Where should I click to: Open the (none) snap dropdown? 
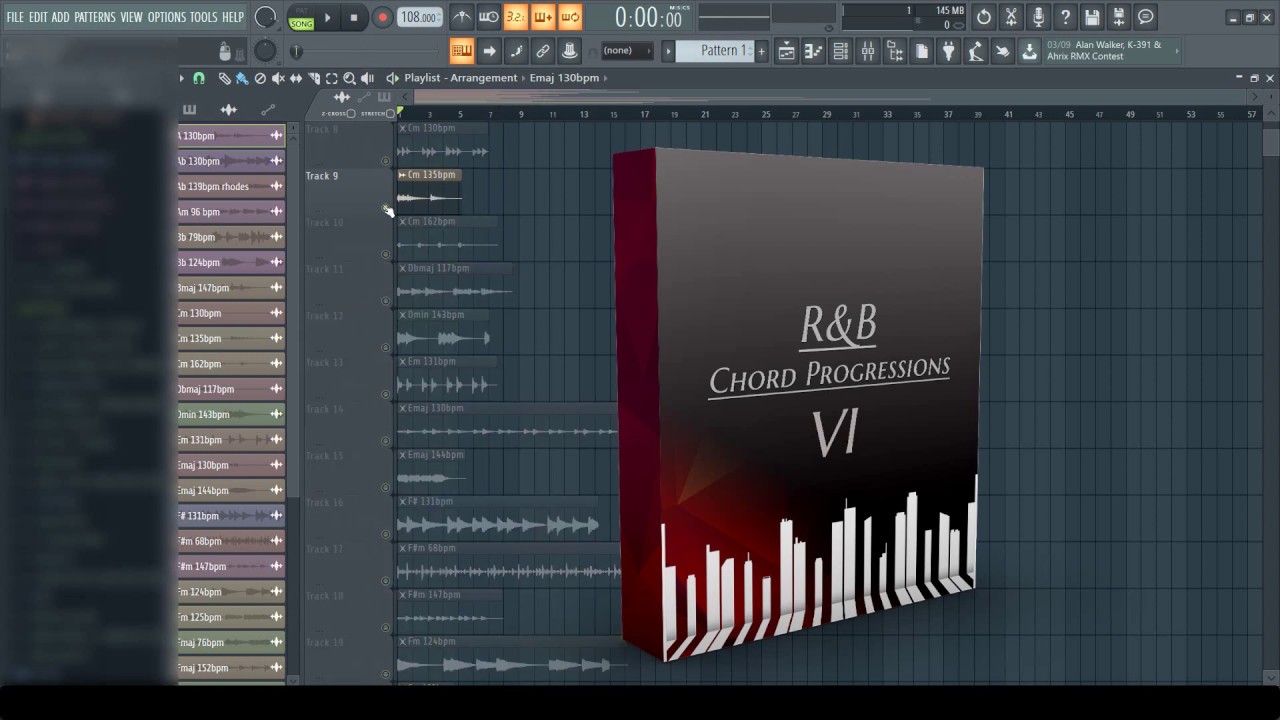(x=628, y=51)
